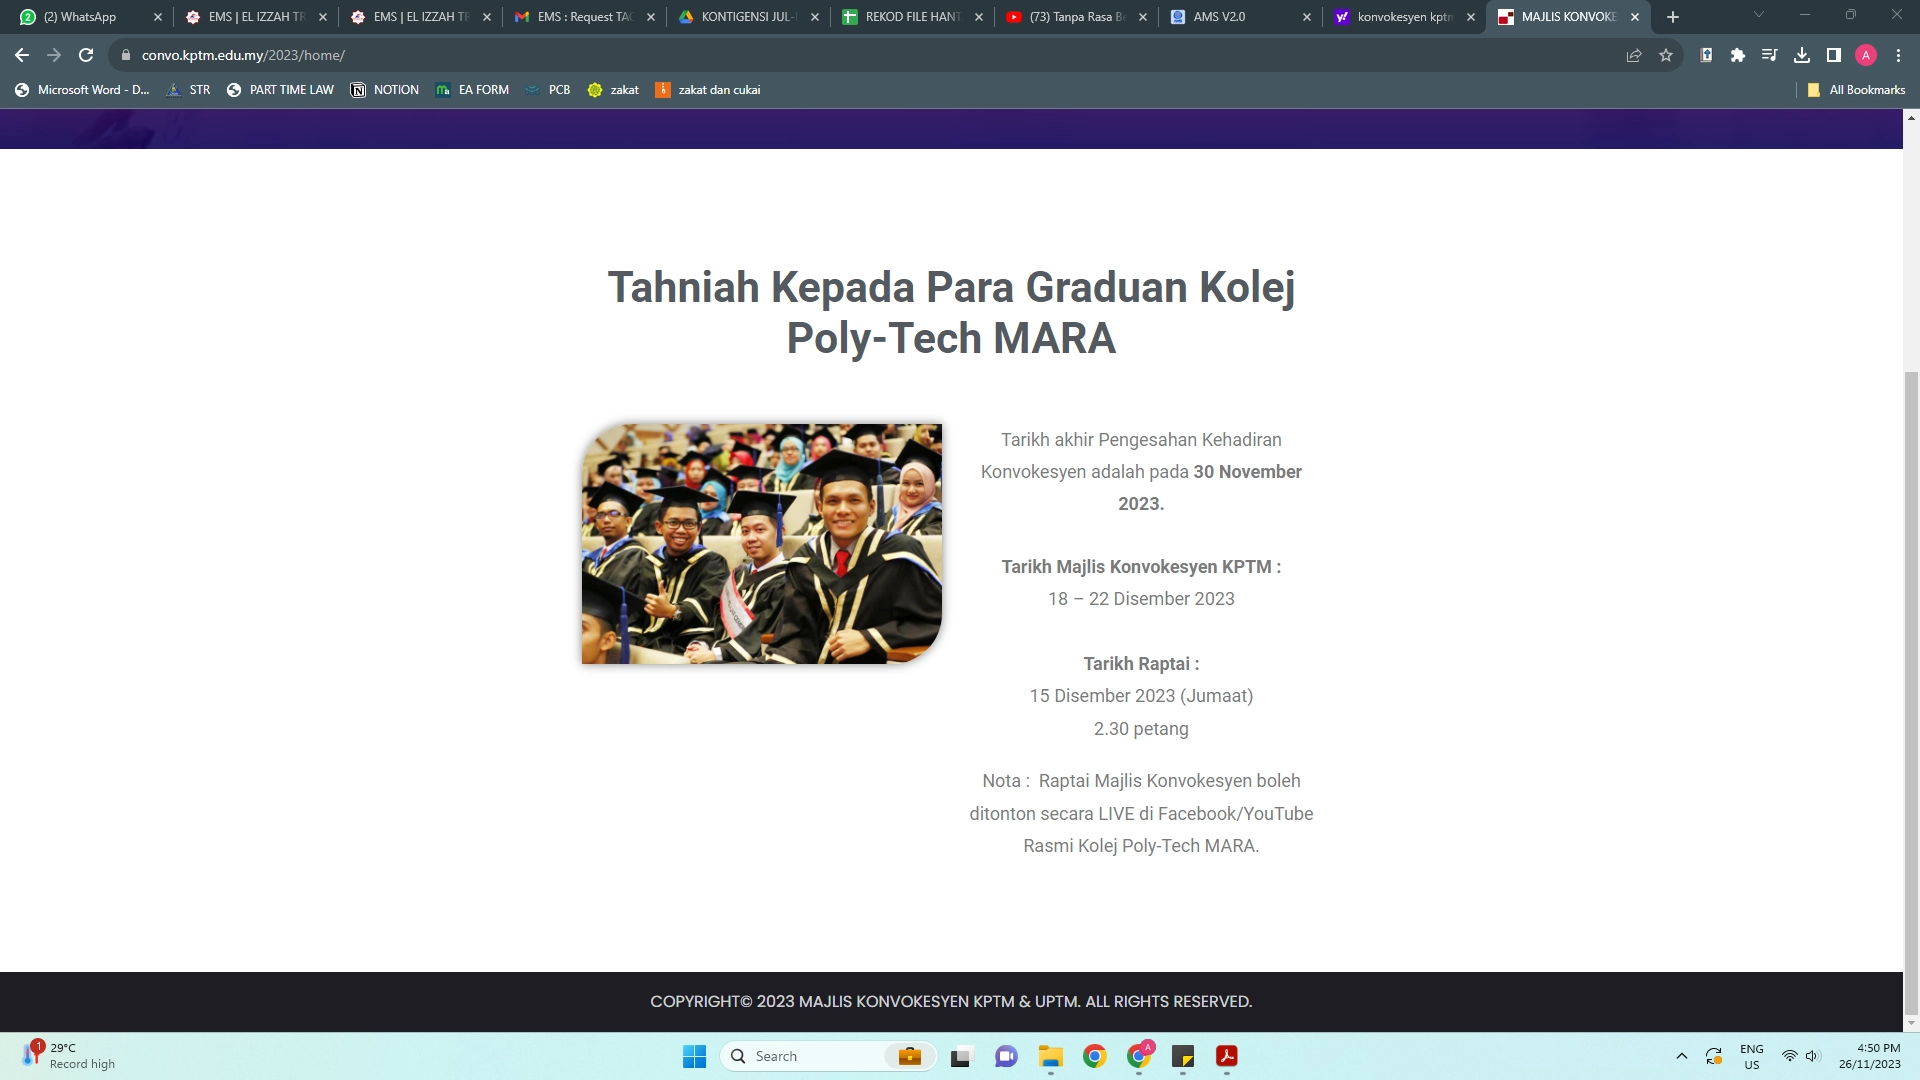The image size is (1920, 1080).
Task: Click the copyright footer text
Action: click(x=951, y=1001)
